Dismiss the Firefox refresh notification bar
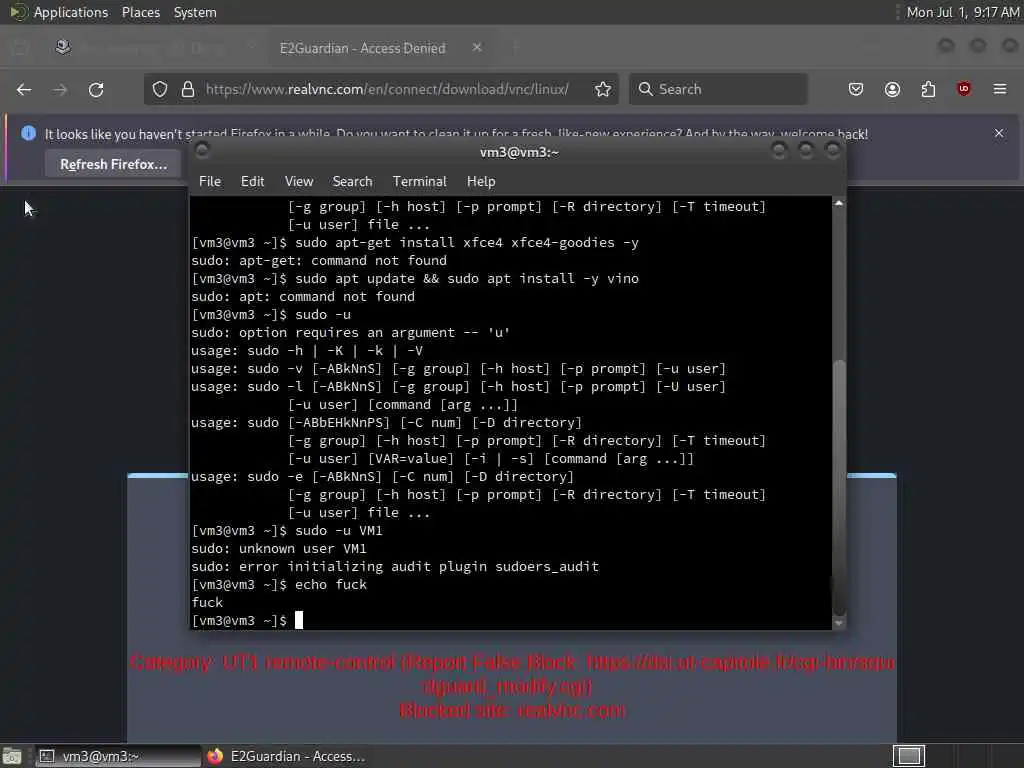 (x=999, y=133)
